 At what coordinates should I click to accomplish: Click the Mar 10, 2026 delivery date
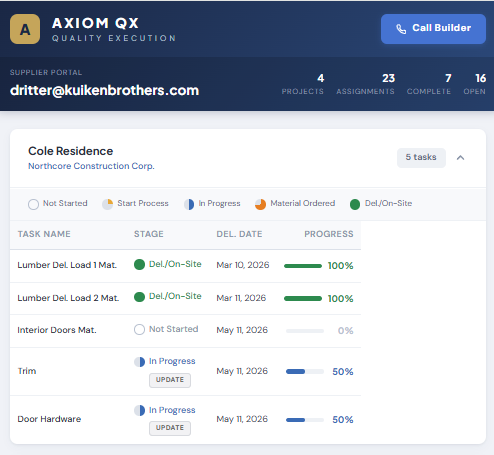click(x=243, y=265)
